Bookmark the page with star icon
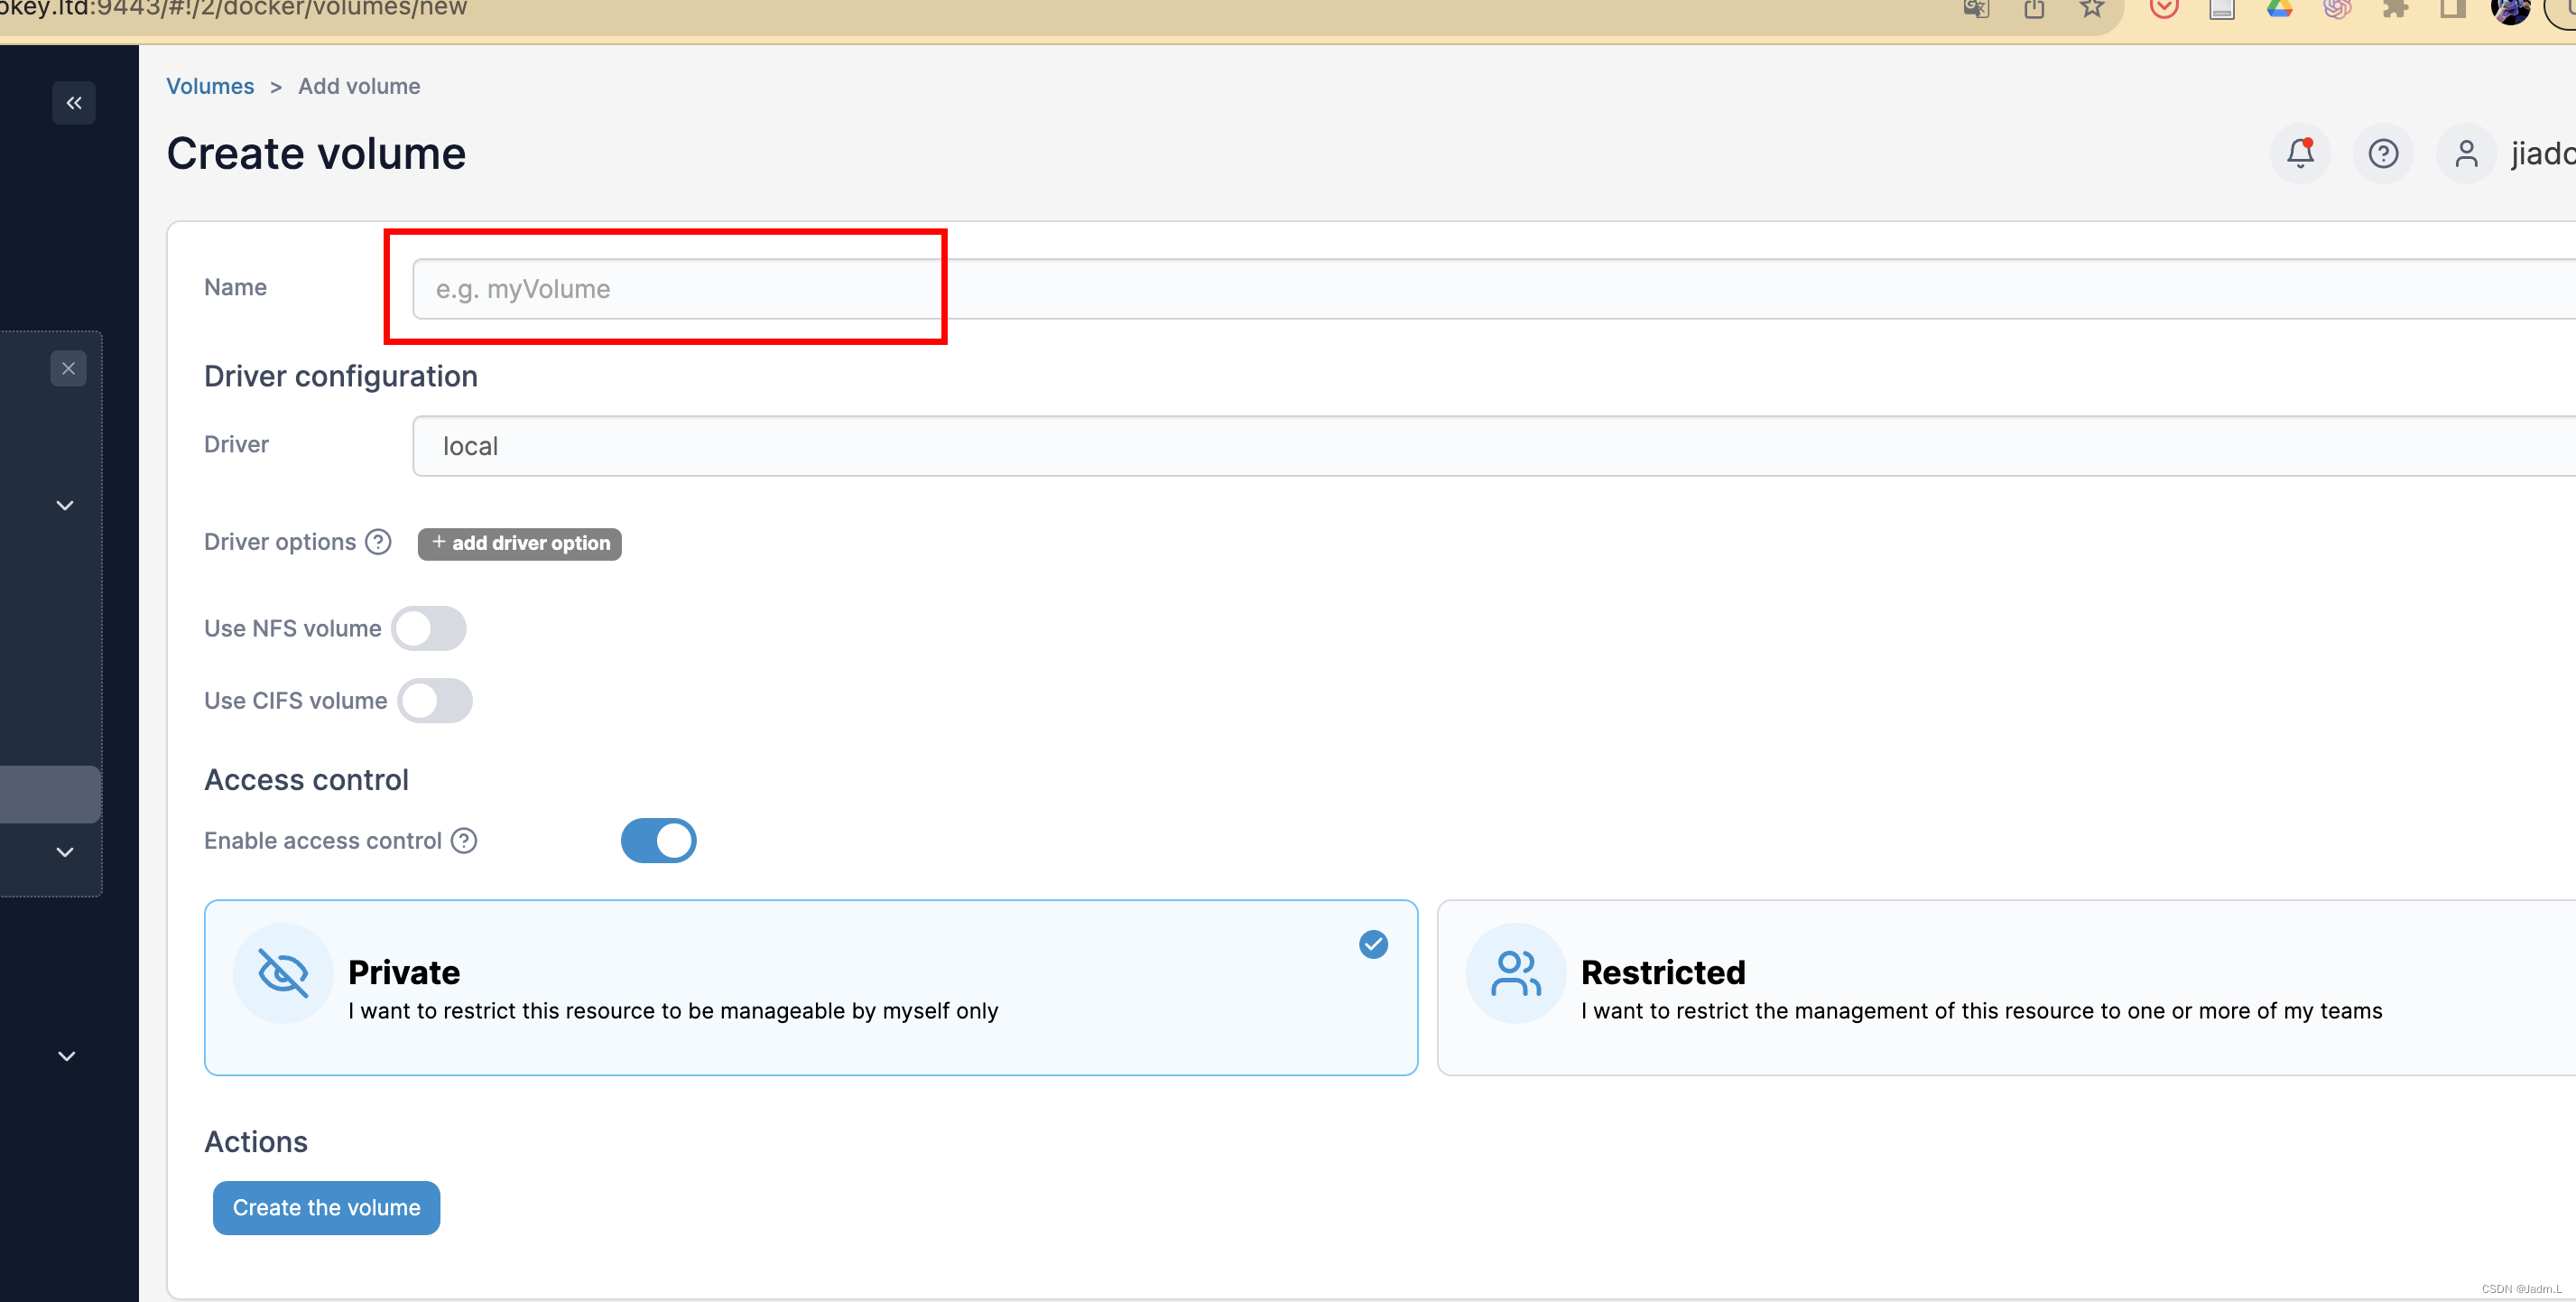The width and height of the screenshot is (2576, 1302). click(2091, 10)
